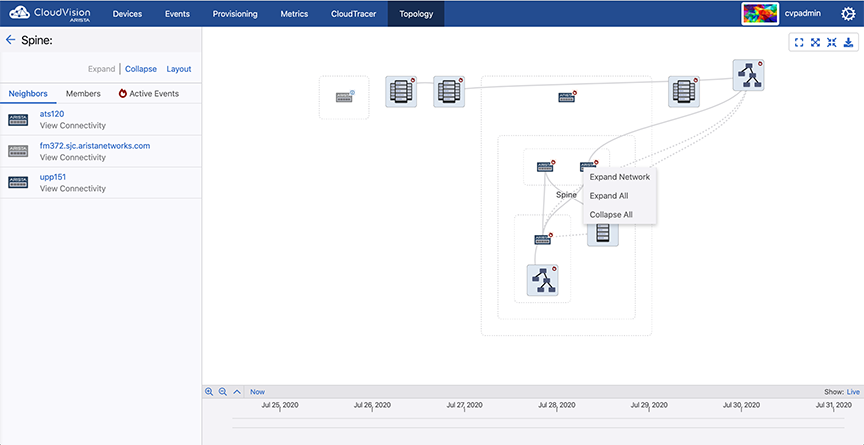The width and height of the screenshot is (864, 445).
Task: Select the leftmost server rack node
Action: coord(401,91)
